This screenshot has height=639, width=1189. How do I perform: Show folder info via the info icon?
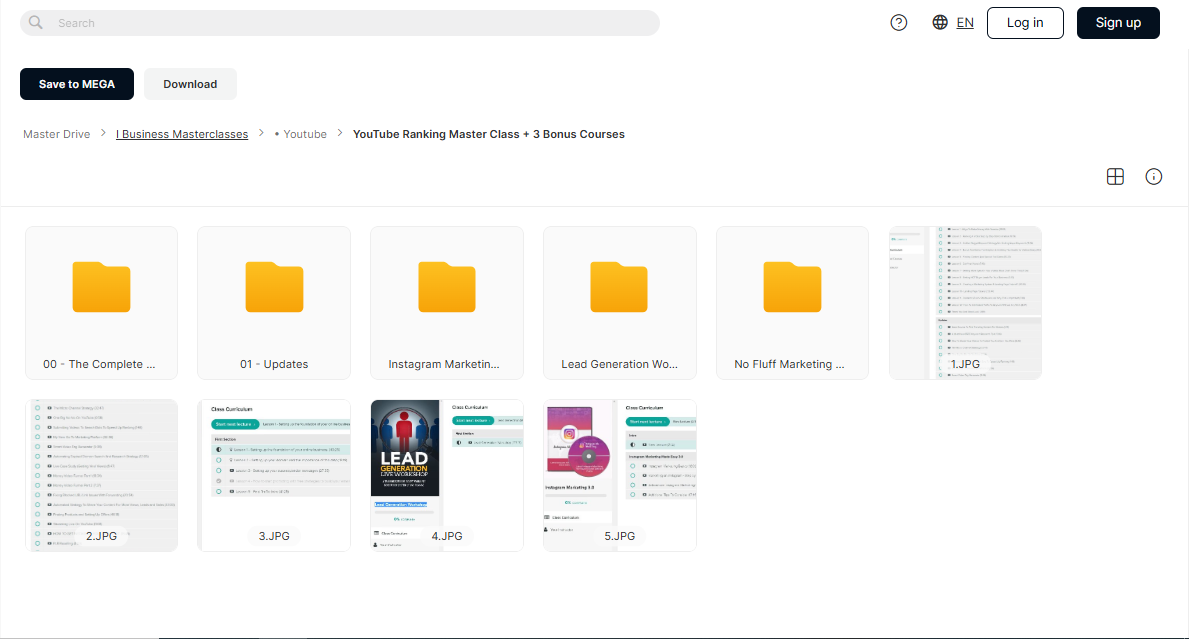pyautogui.click(x=1153, y=177)
